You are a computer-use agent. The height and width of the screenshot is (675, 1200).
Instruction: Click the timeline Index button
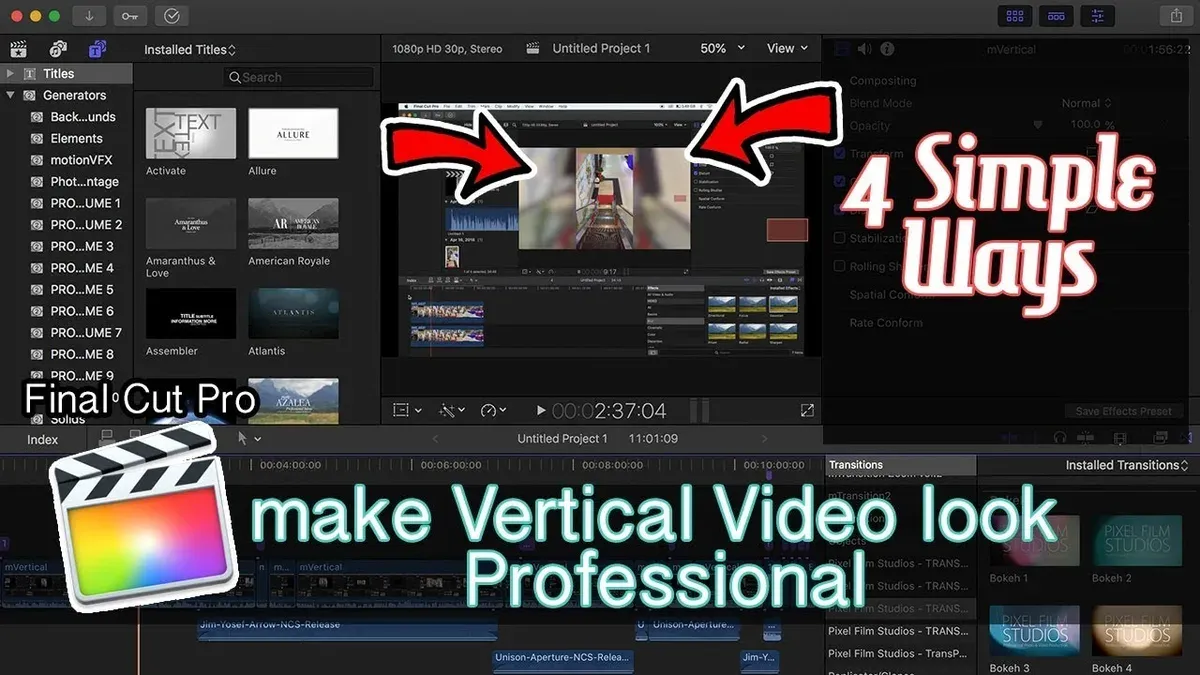point(42,439)
